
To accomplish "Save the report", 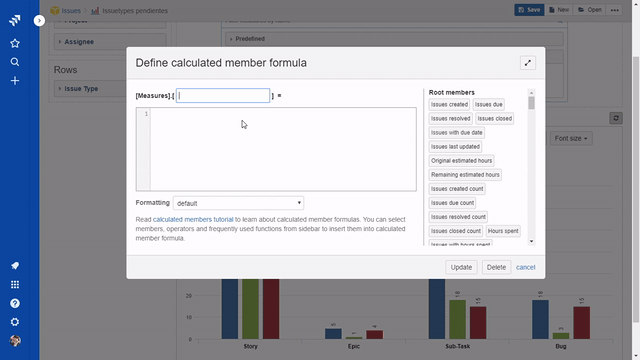I will click(529, 10).
